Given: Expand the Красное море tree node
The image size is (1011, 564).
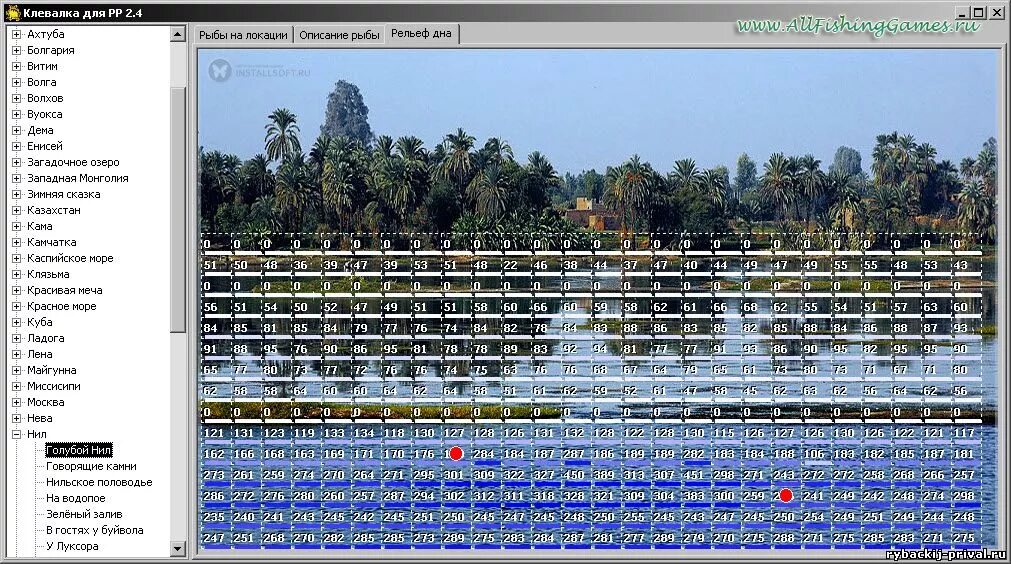Looking at the screenshot, I should (x=16, y=306).
